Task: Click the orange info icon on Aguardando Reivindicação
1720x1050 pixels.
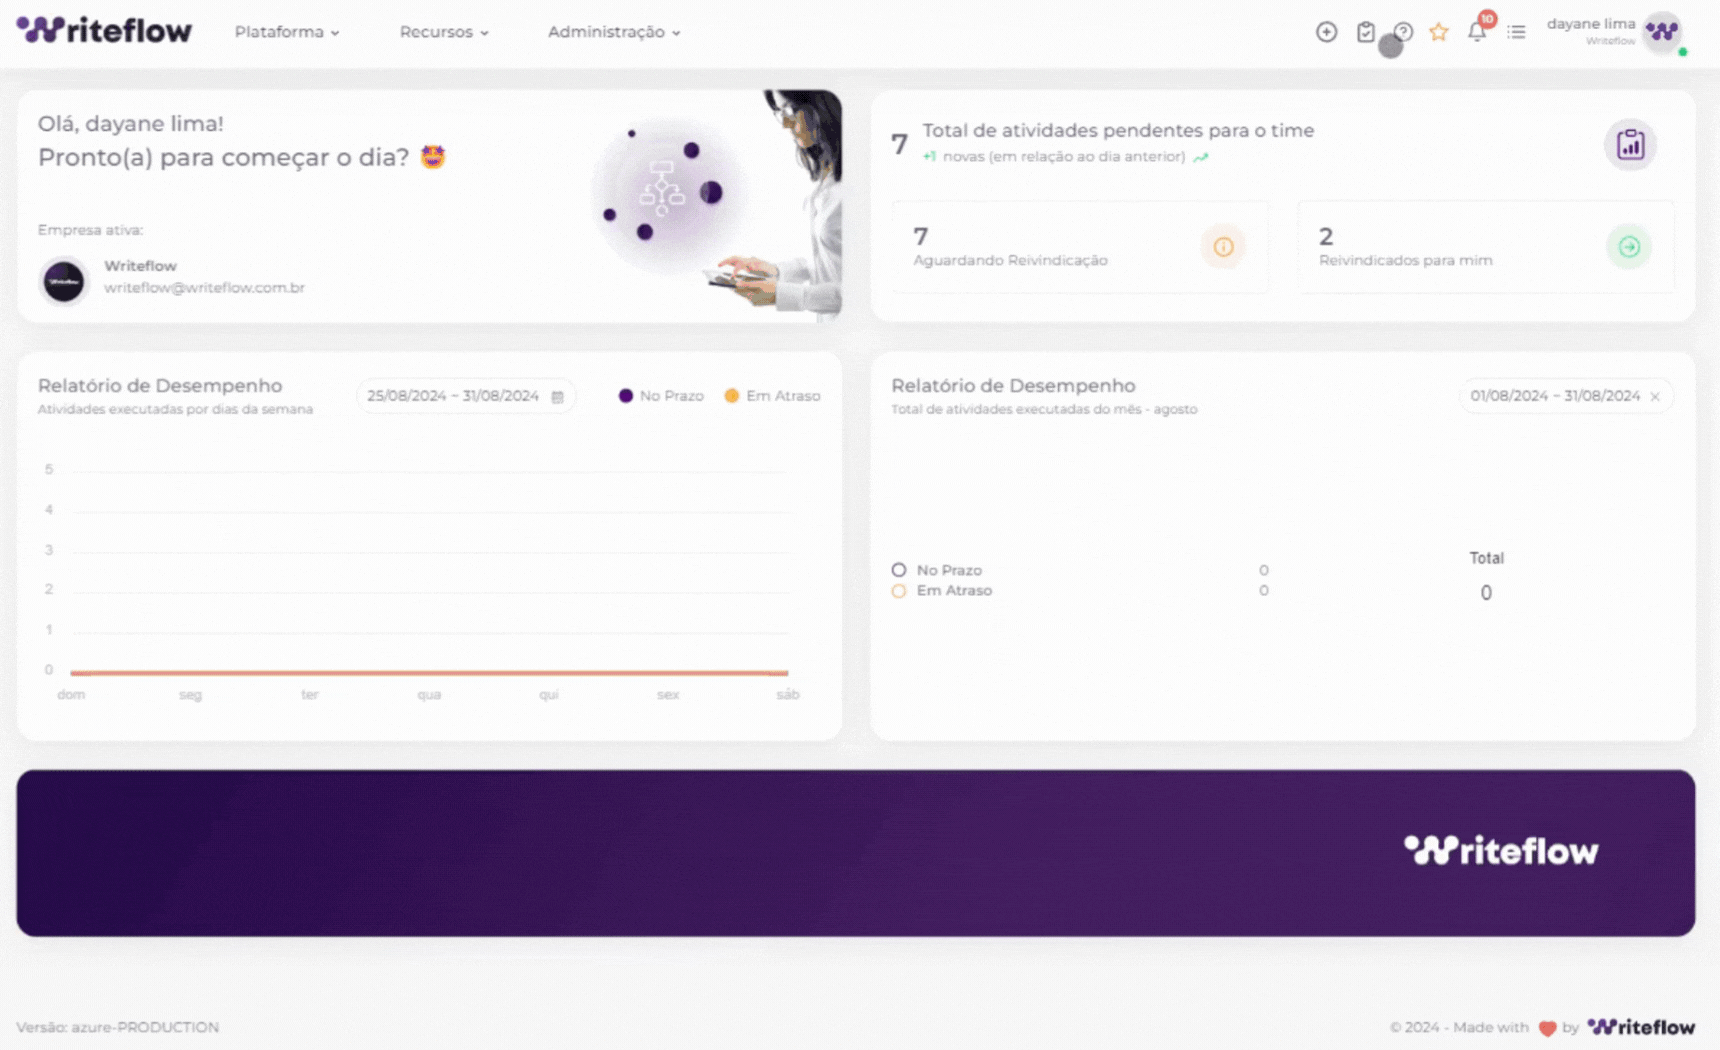Action: [1223, 247]
